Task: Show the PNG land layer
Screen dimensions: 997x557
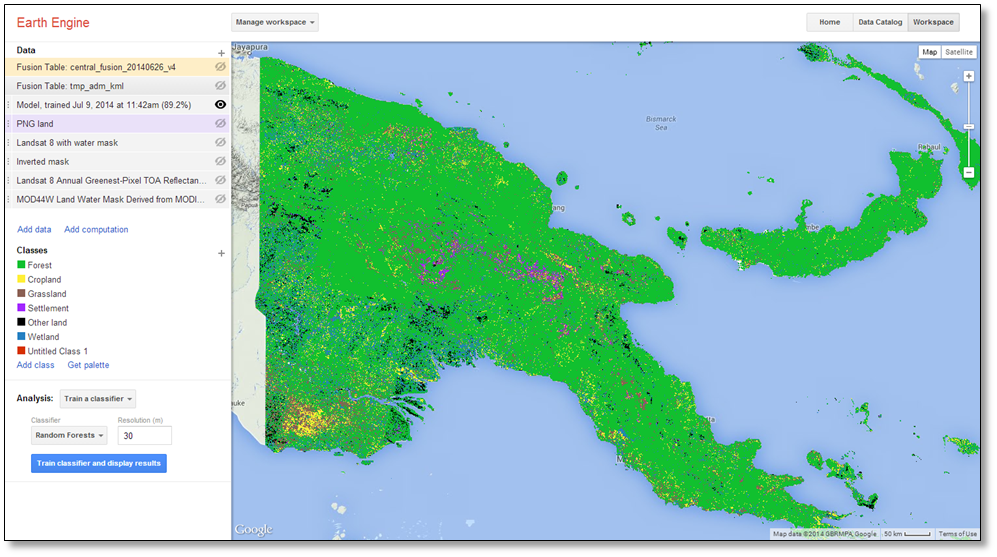Action: [220, 123]
